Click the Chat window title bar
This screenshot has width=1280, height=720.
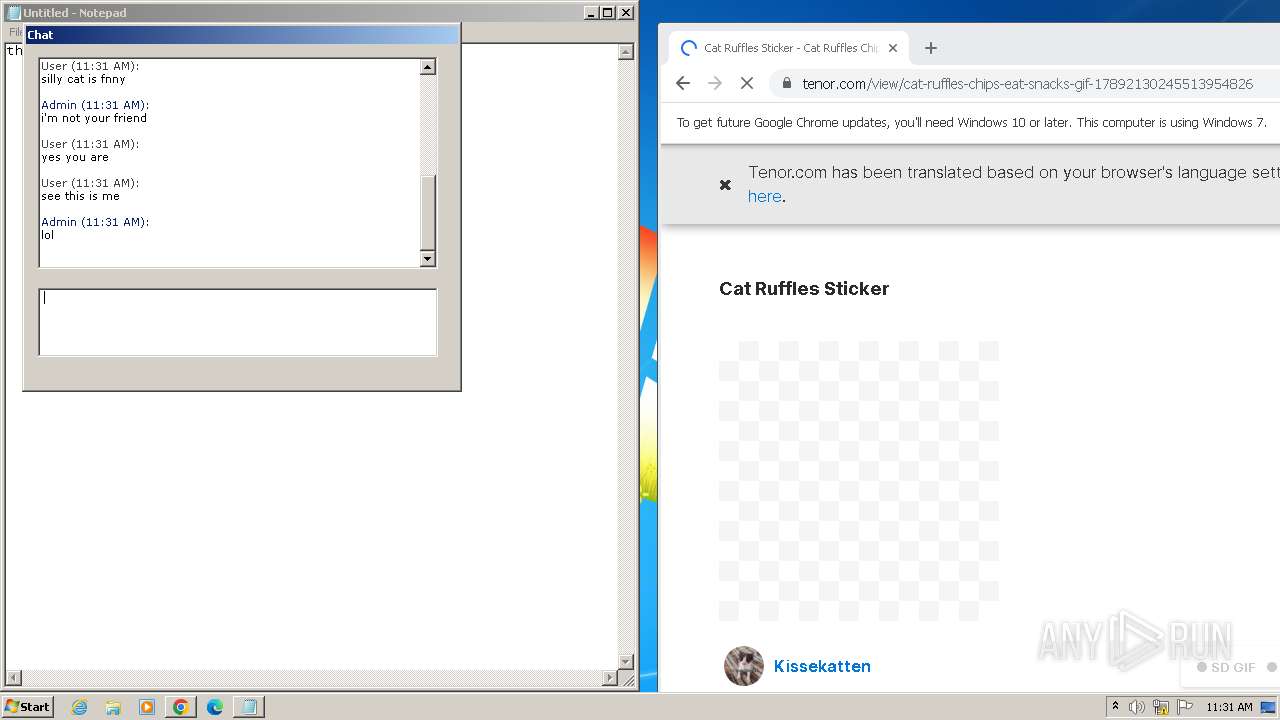(241, 34)
